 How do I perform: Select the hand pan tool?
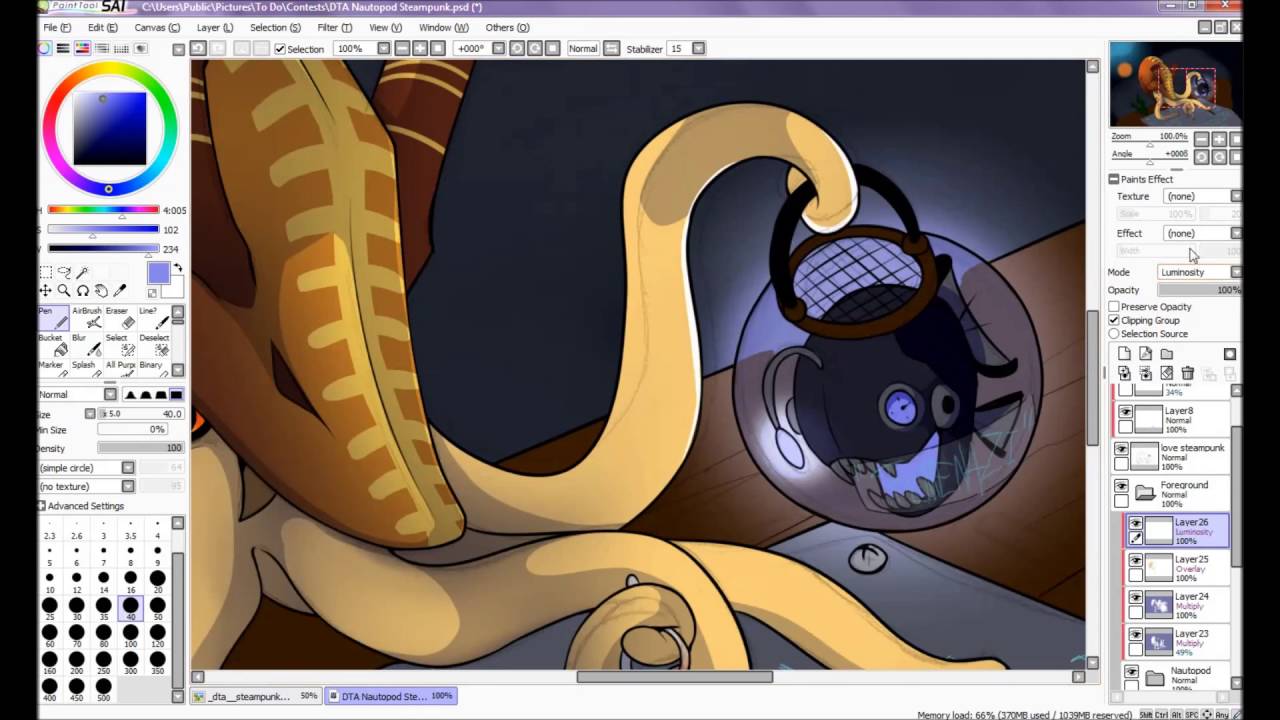[101, 290]
